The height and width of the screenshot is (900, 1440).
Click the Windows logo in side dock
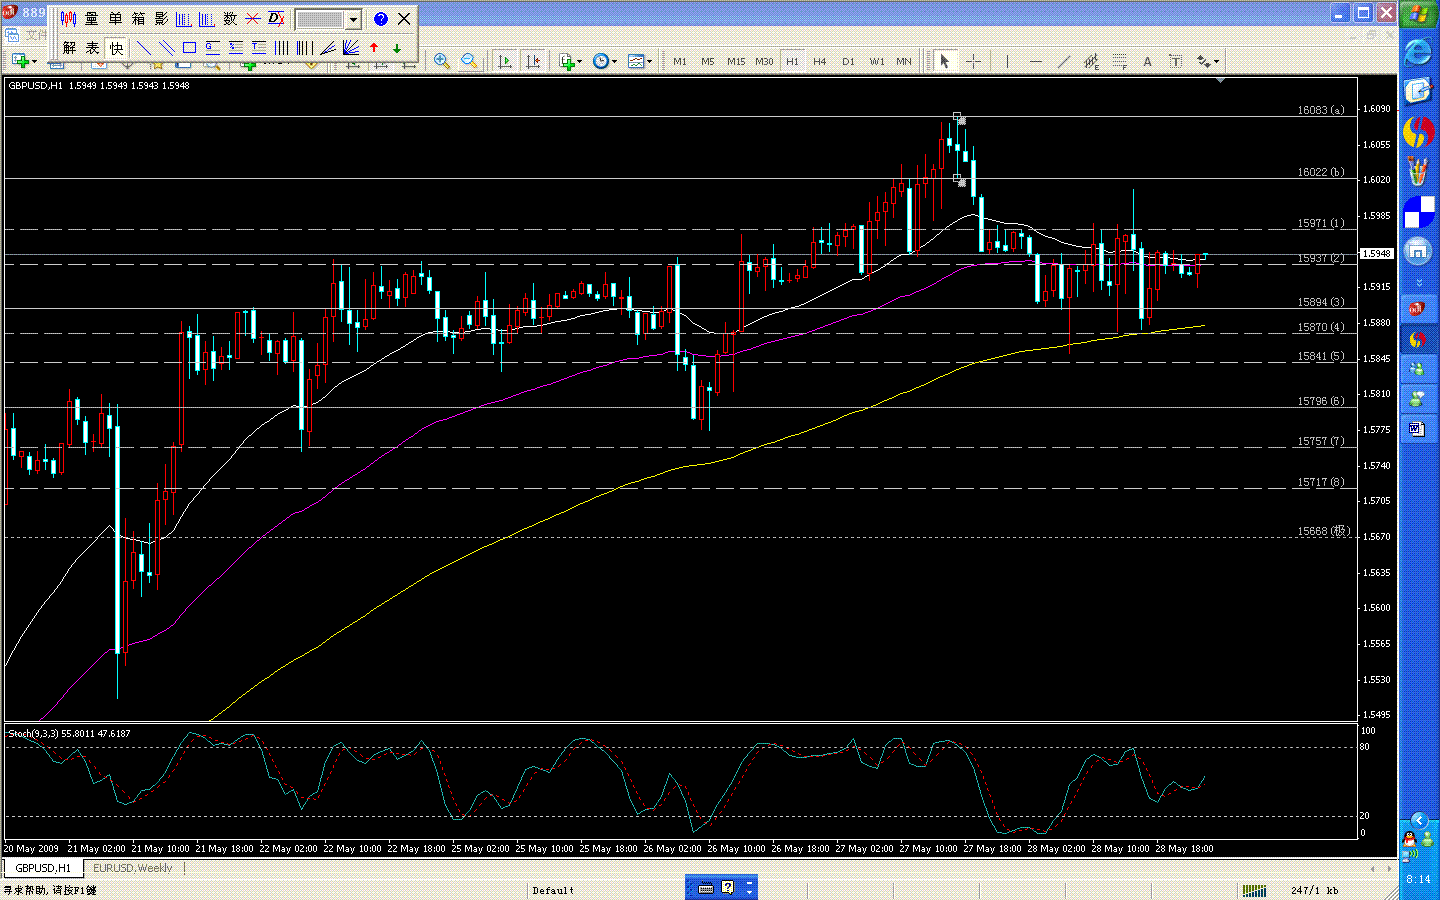pyautogui.click(x=1418, y=15)
